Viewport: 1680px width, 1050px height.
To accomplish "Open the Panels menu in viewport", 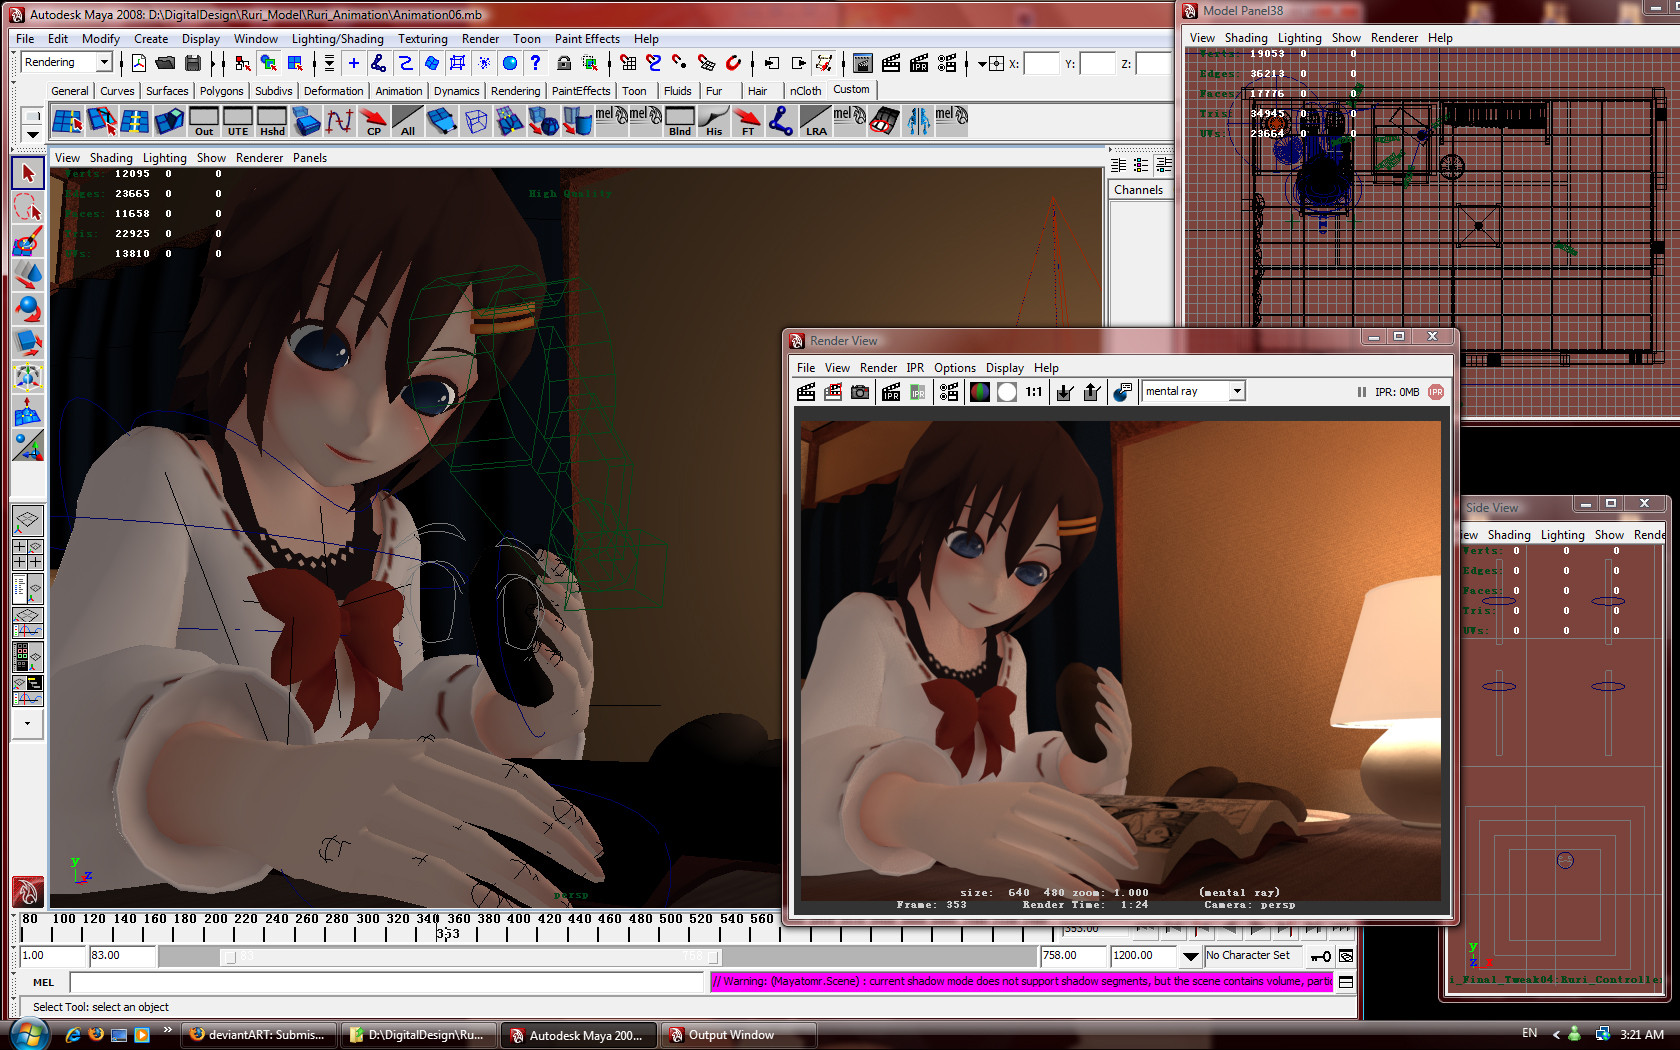I will tap(309, 158).
